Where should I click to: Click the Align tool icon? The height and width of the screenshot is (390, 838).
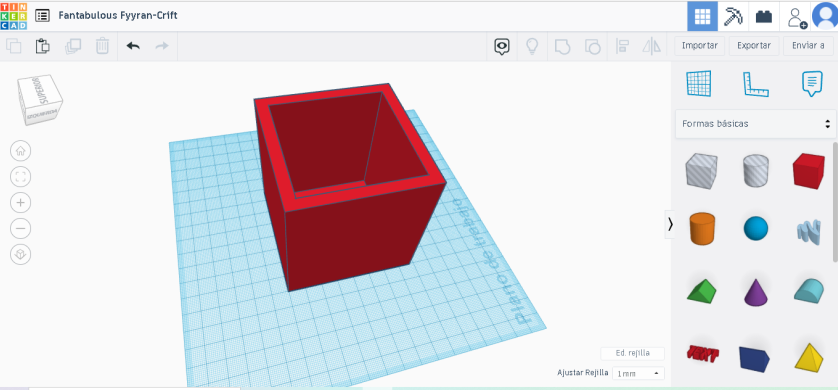click(x=622, y=46)
